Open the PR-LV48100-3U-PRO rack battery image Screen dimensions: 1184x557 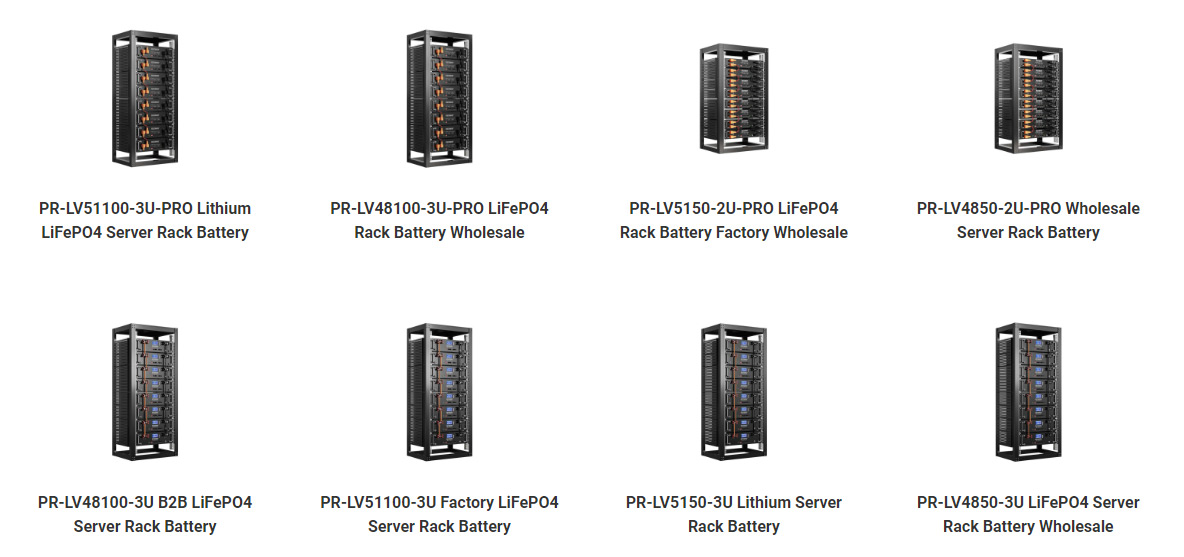pyautogui.click(x=439, y=97)
